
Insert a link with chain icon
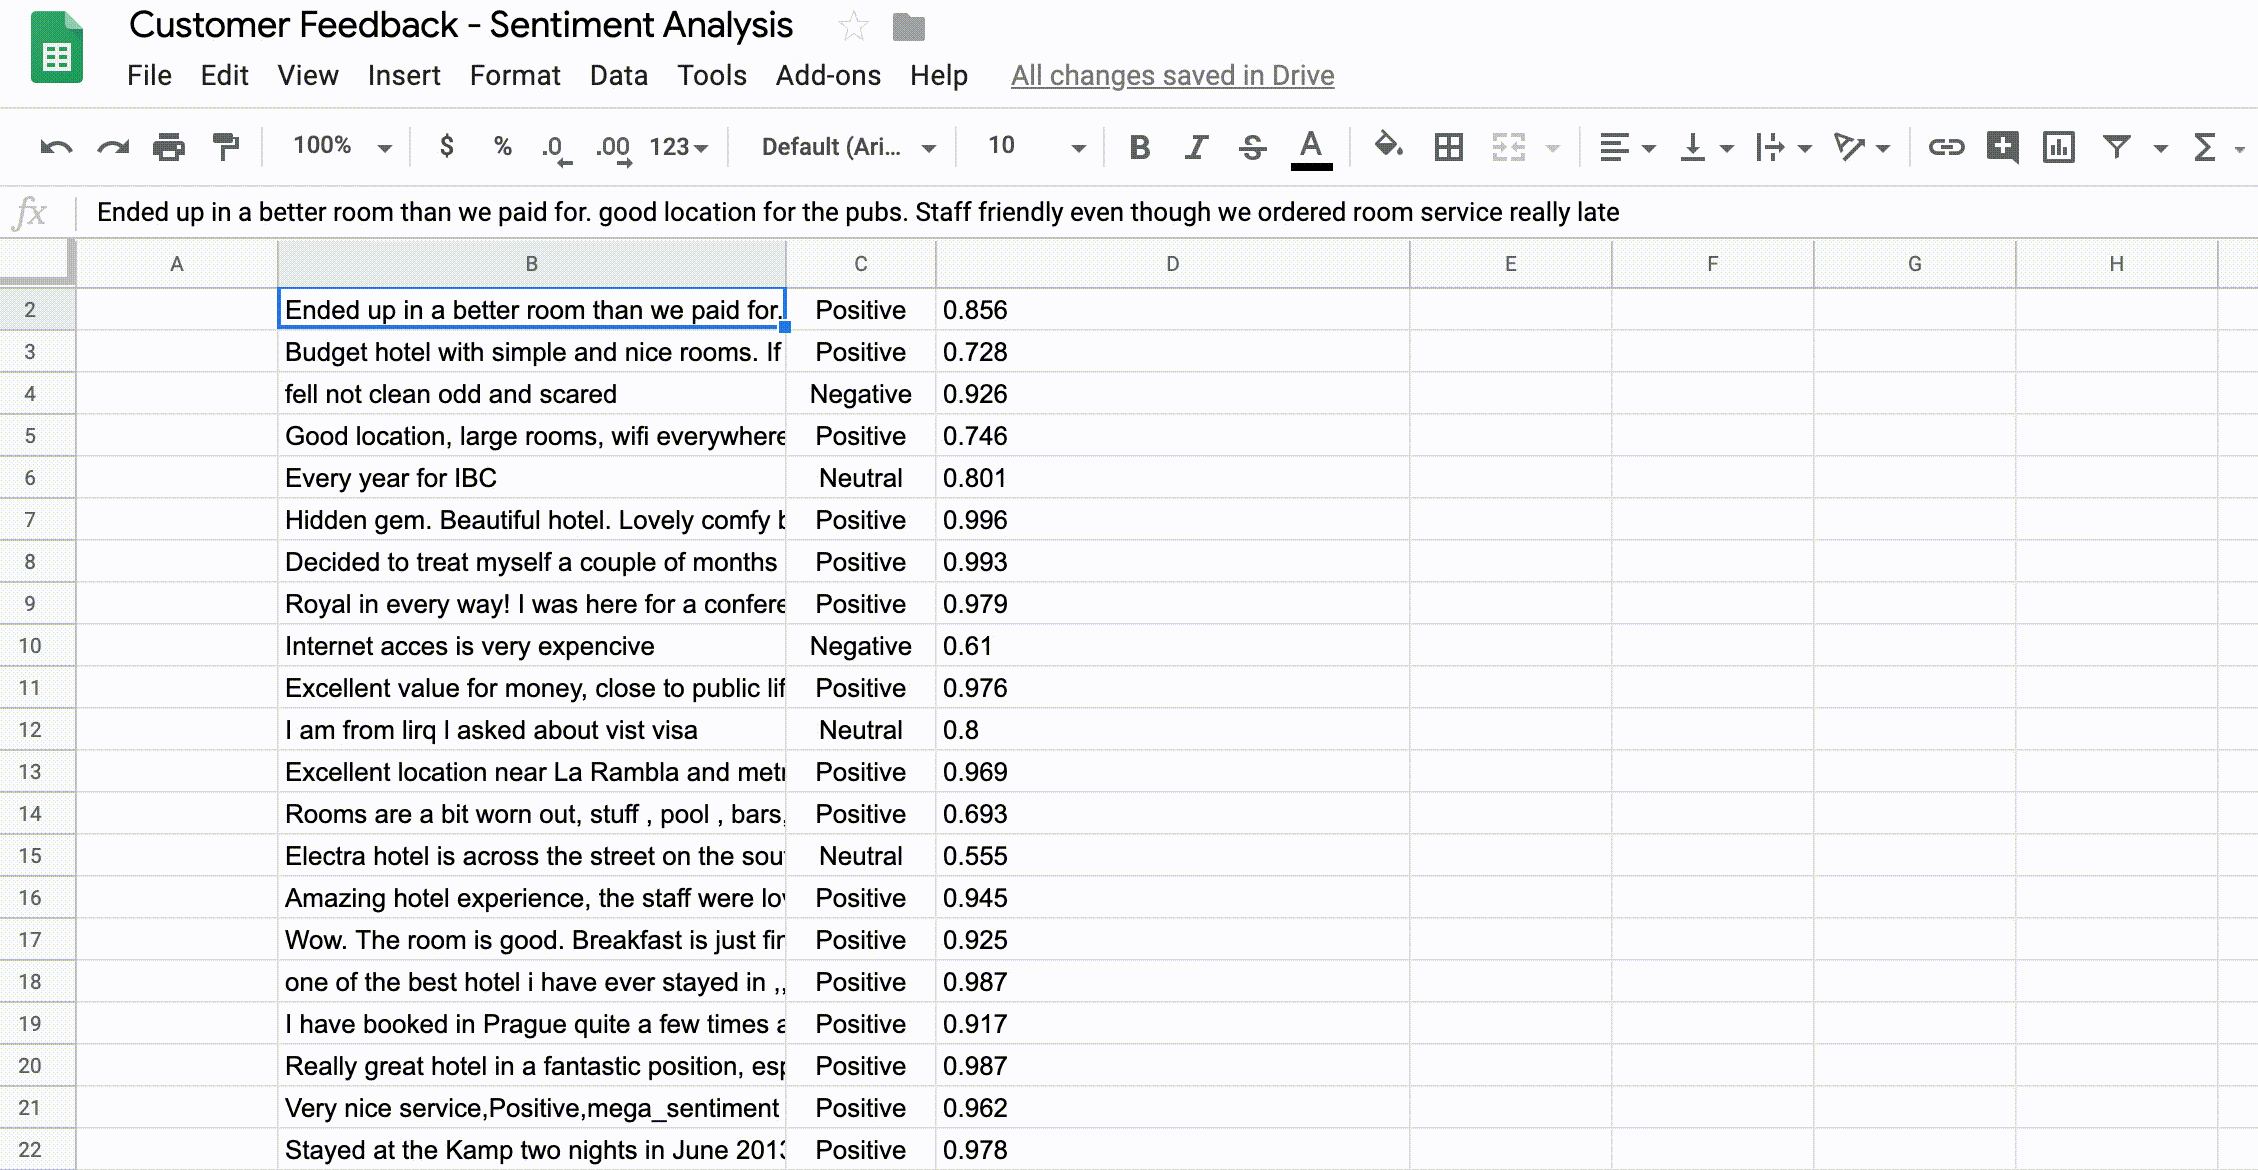click(x=1945, y=147)
